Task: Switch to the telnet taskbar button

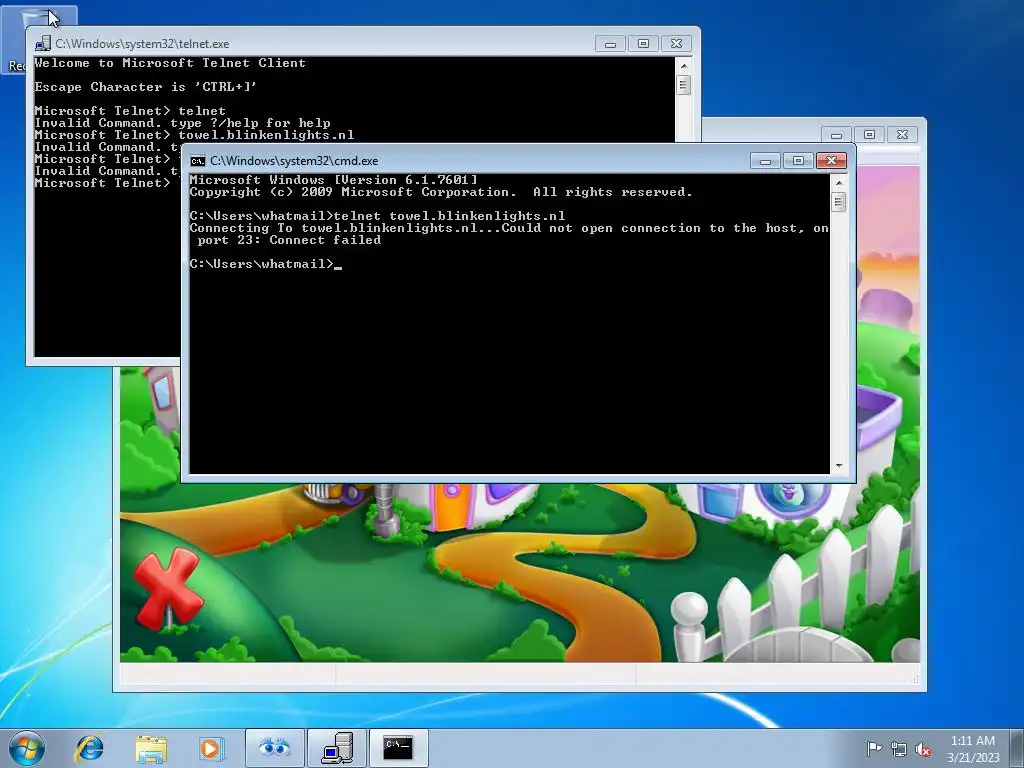Action: pos(337,748)
